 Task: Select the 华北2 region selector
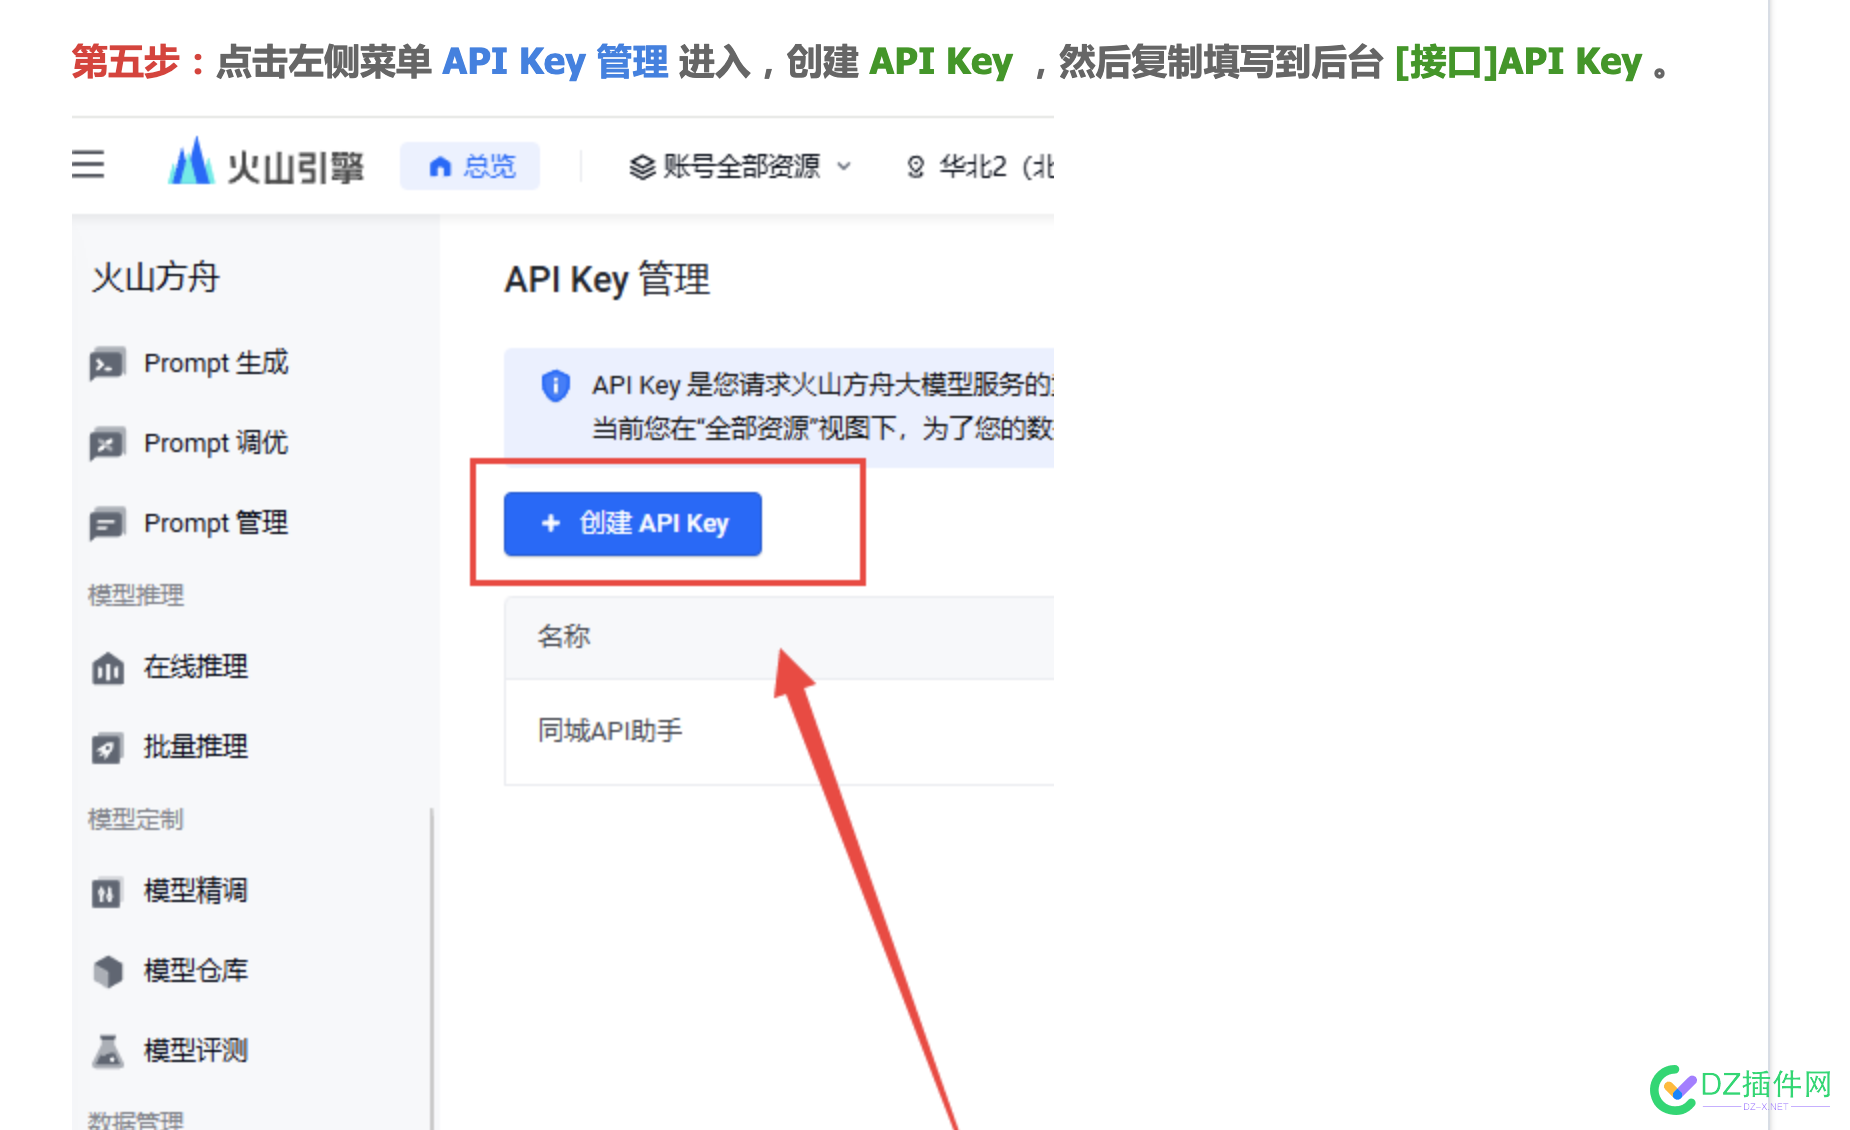click(979, 166)
